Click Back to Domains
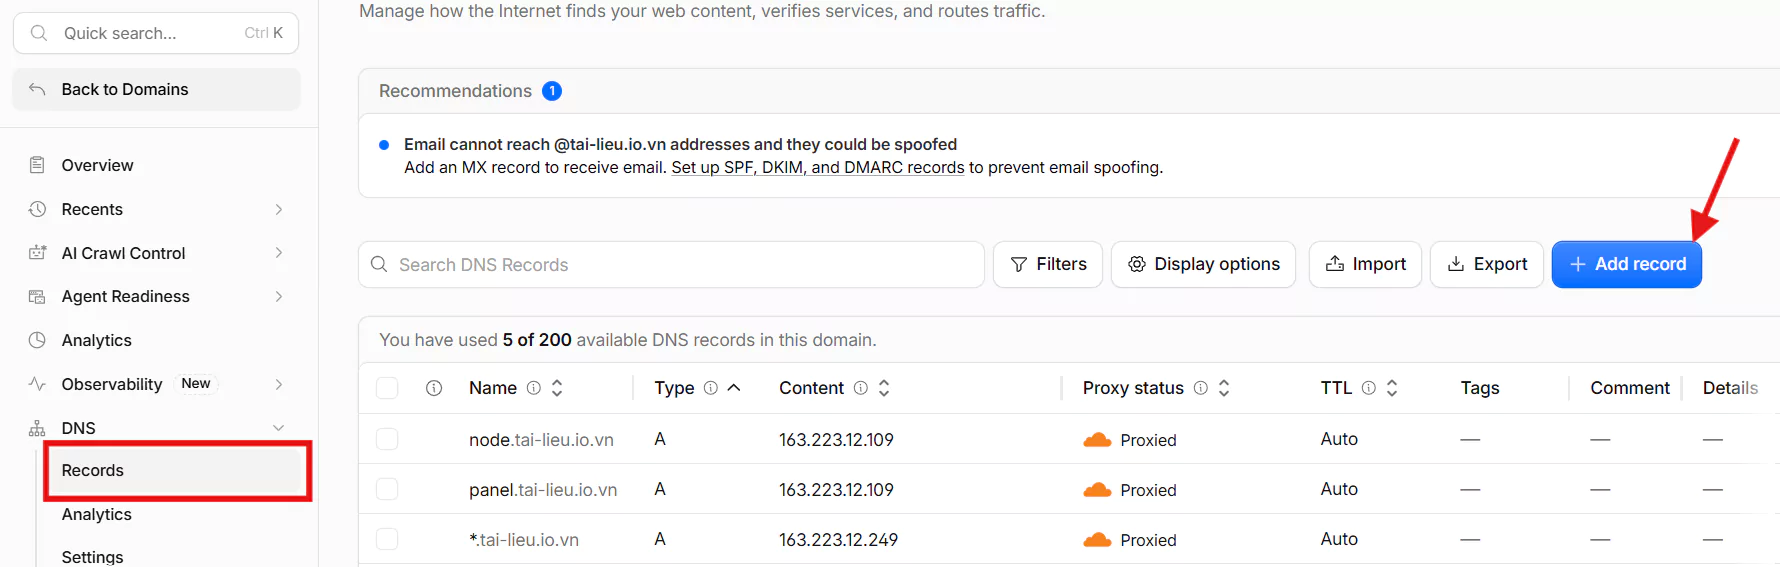1780x567 pixels. tap(156, 89)
